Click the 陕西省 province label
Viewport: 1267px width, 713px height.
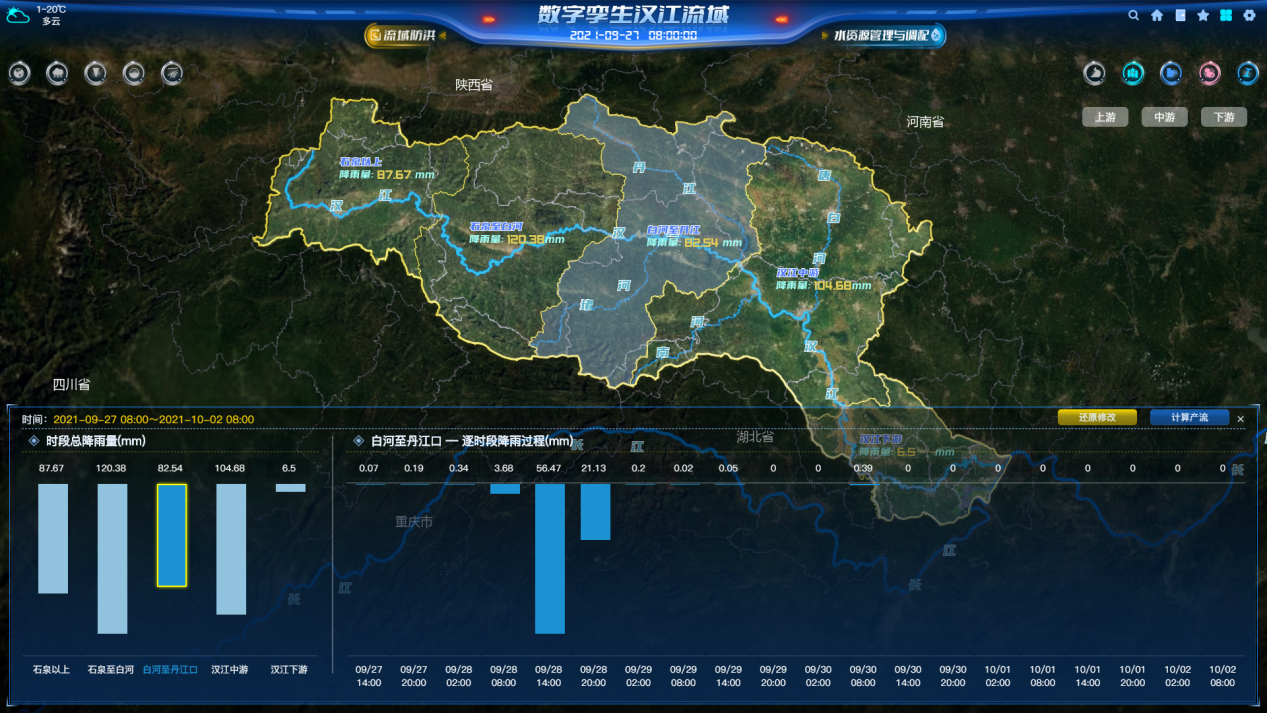pyautogui.click(x=474, y=85)
